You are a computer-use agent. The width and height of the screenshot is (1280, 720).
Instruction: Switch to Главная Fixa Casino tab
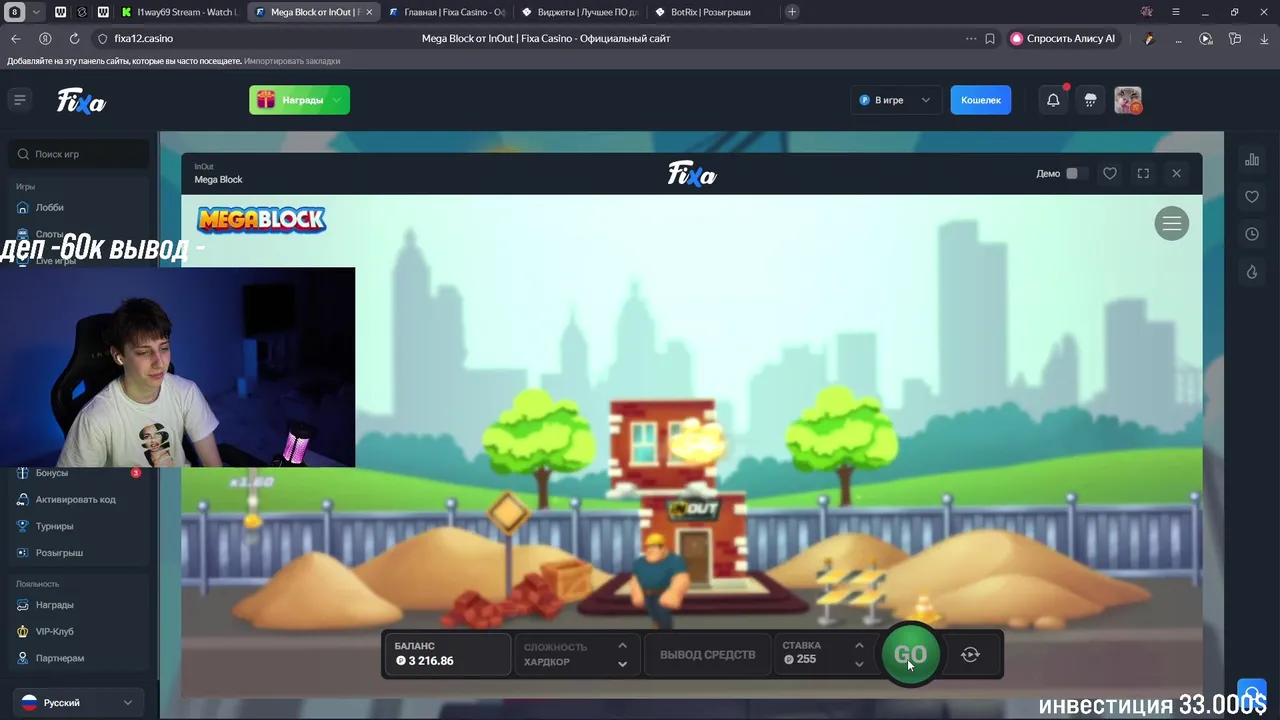tap(447, 12)
